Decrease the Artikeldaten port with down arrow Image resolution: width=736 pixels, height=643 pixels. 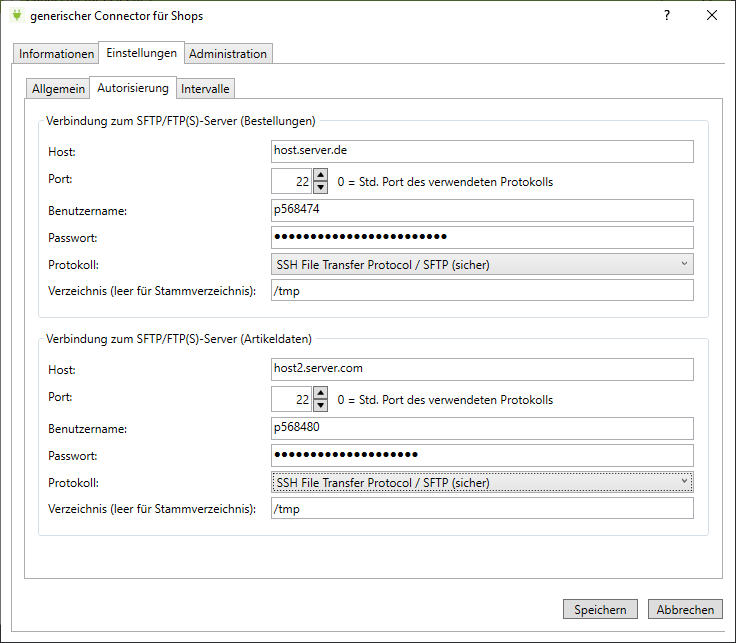coord(320,405)
